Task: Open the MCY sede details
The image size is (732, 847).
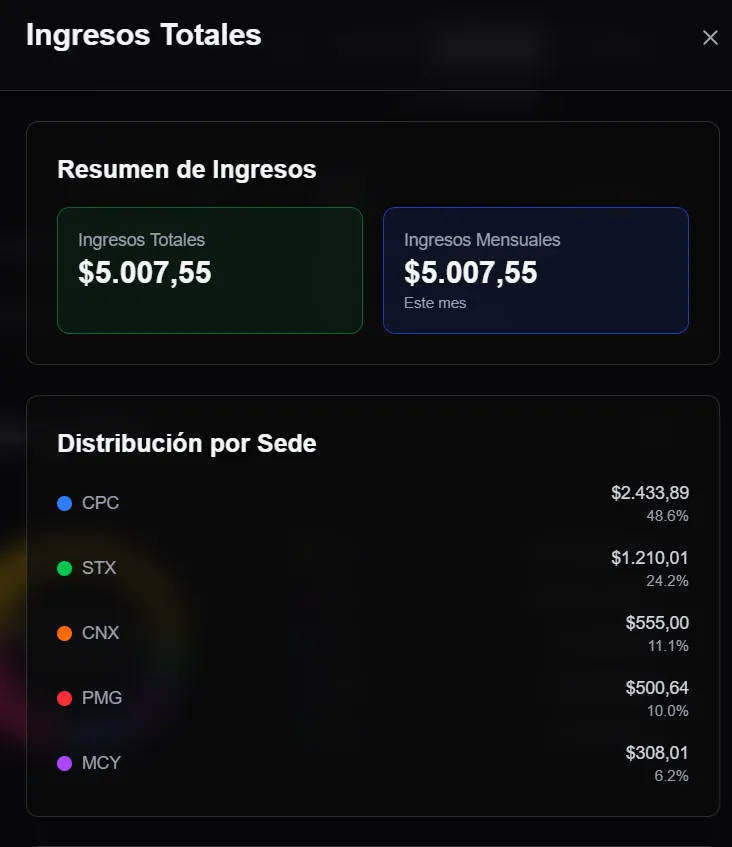Action: (101, 763)
